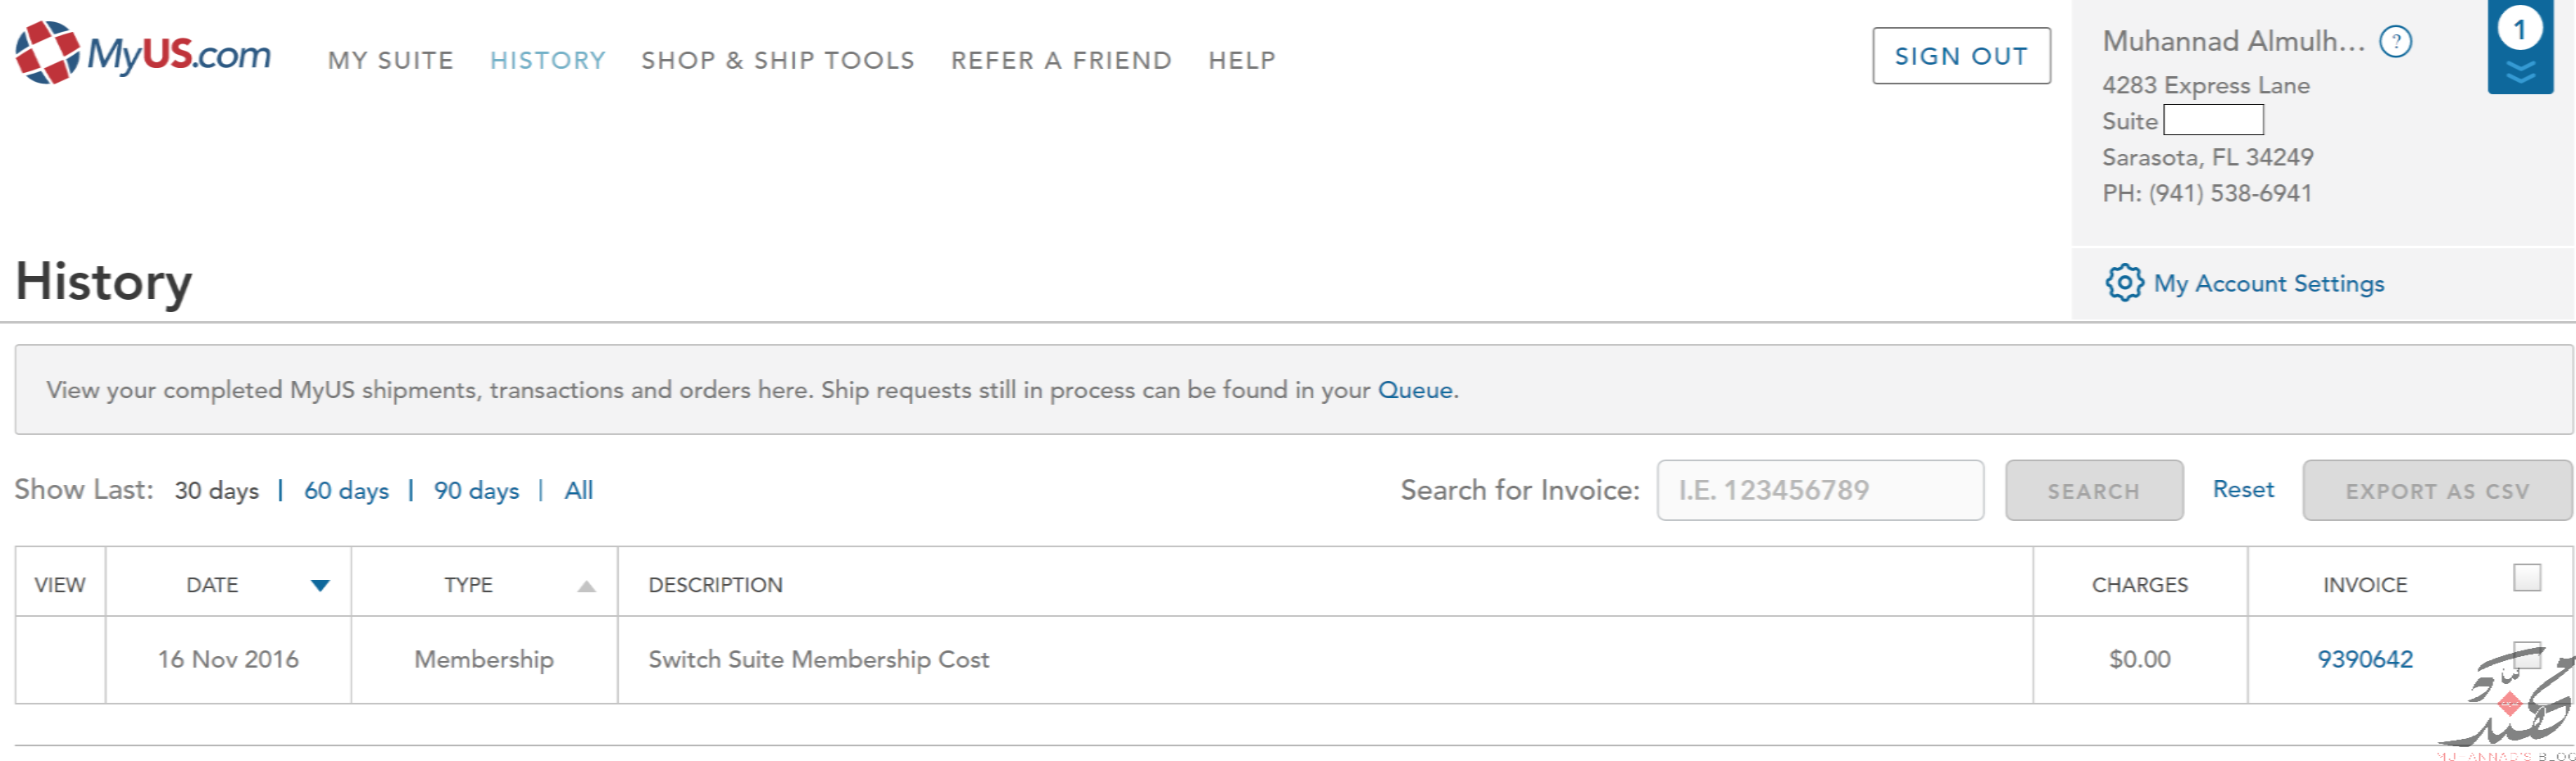This screenshot has width=2576, height=761.
Task: Sort by Date descending arrow
Action: click(320, 586)
